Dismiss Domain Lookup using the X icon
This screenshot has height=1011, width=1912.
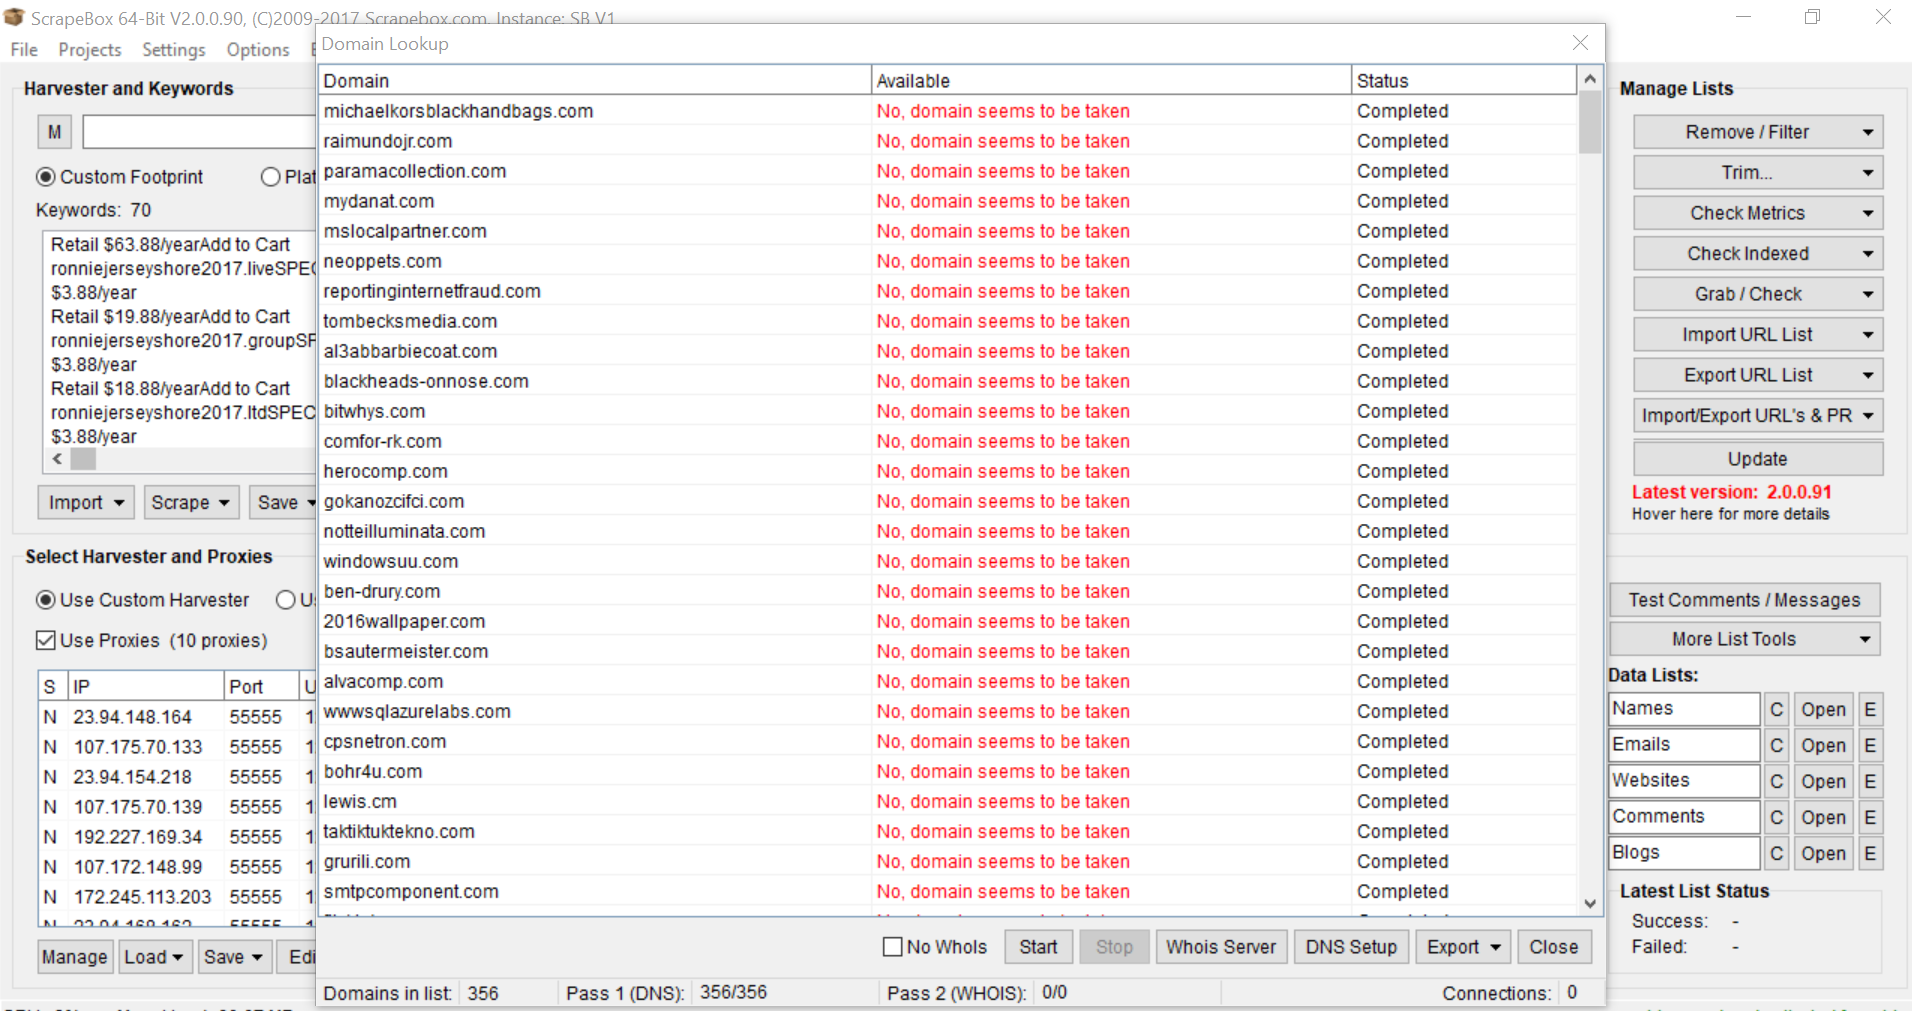pos(1580,43)
